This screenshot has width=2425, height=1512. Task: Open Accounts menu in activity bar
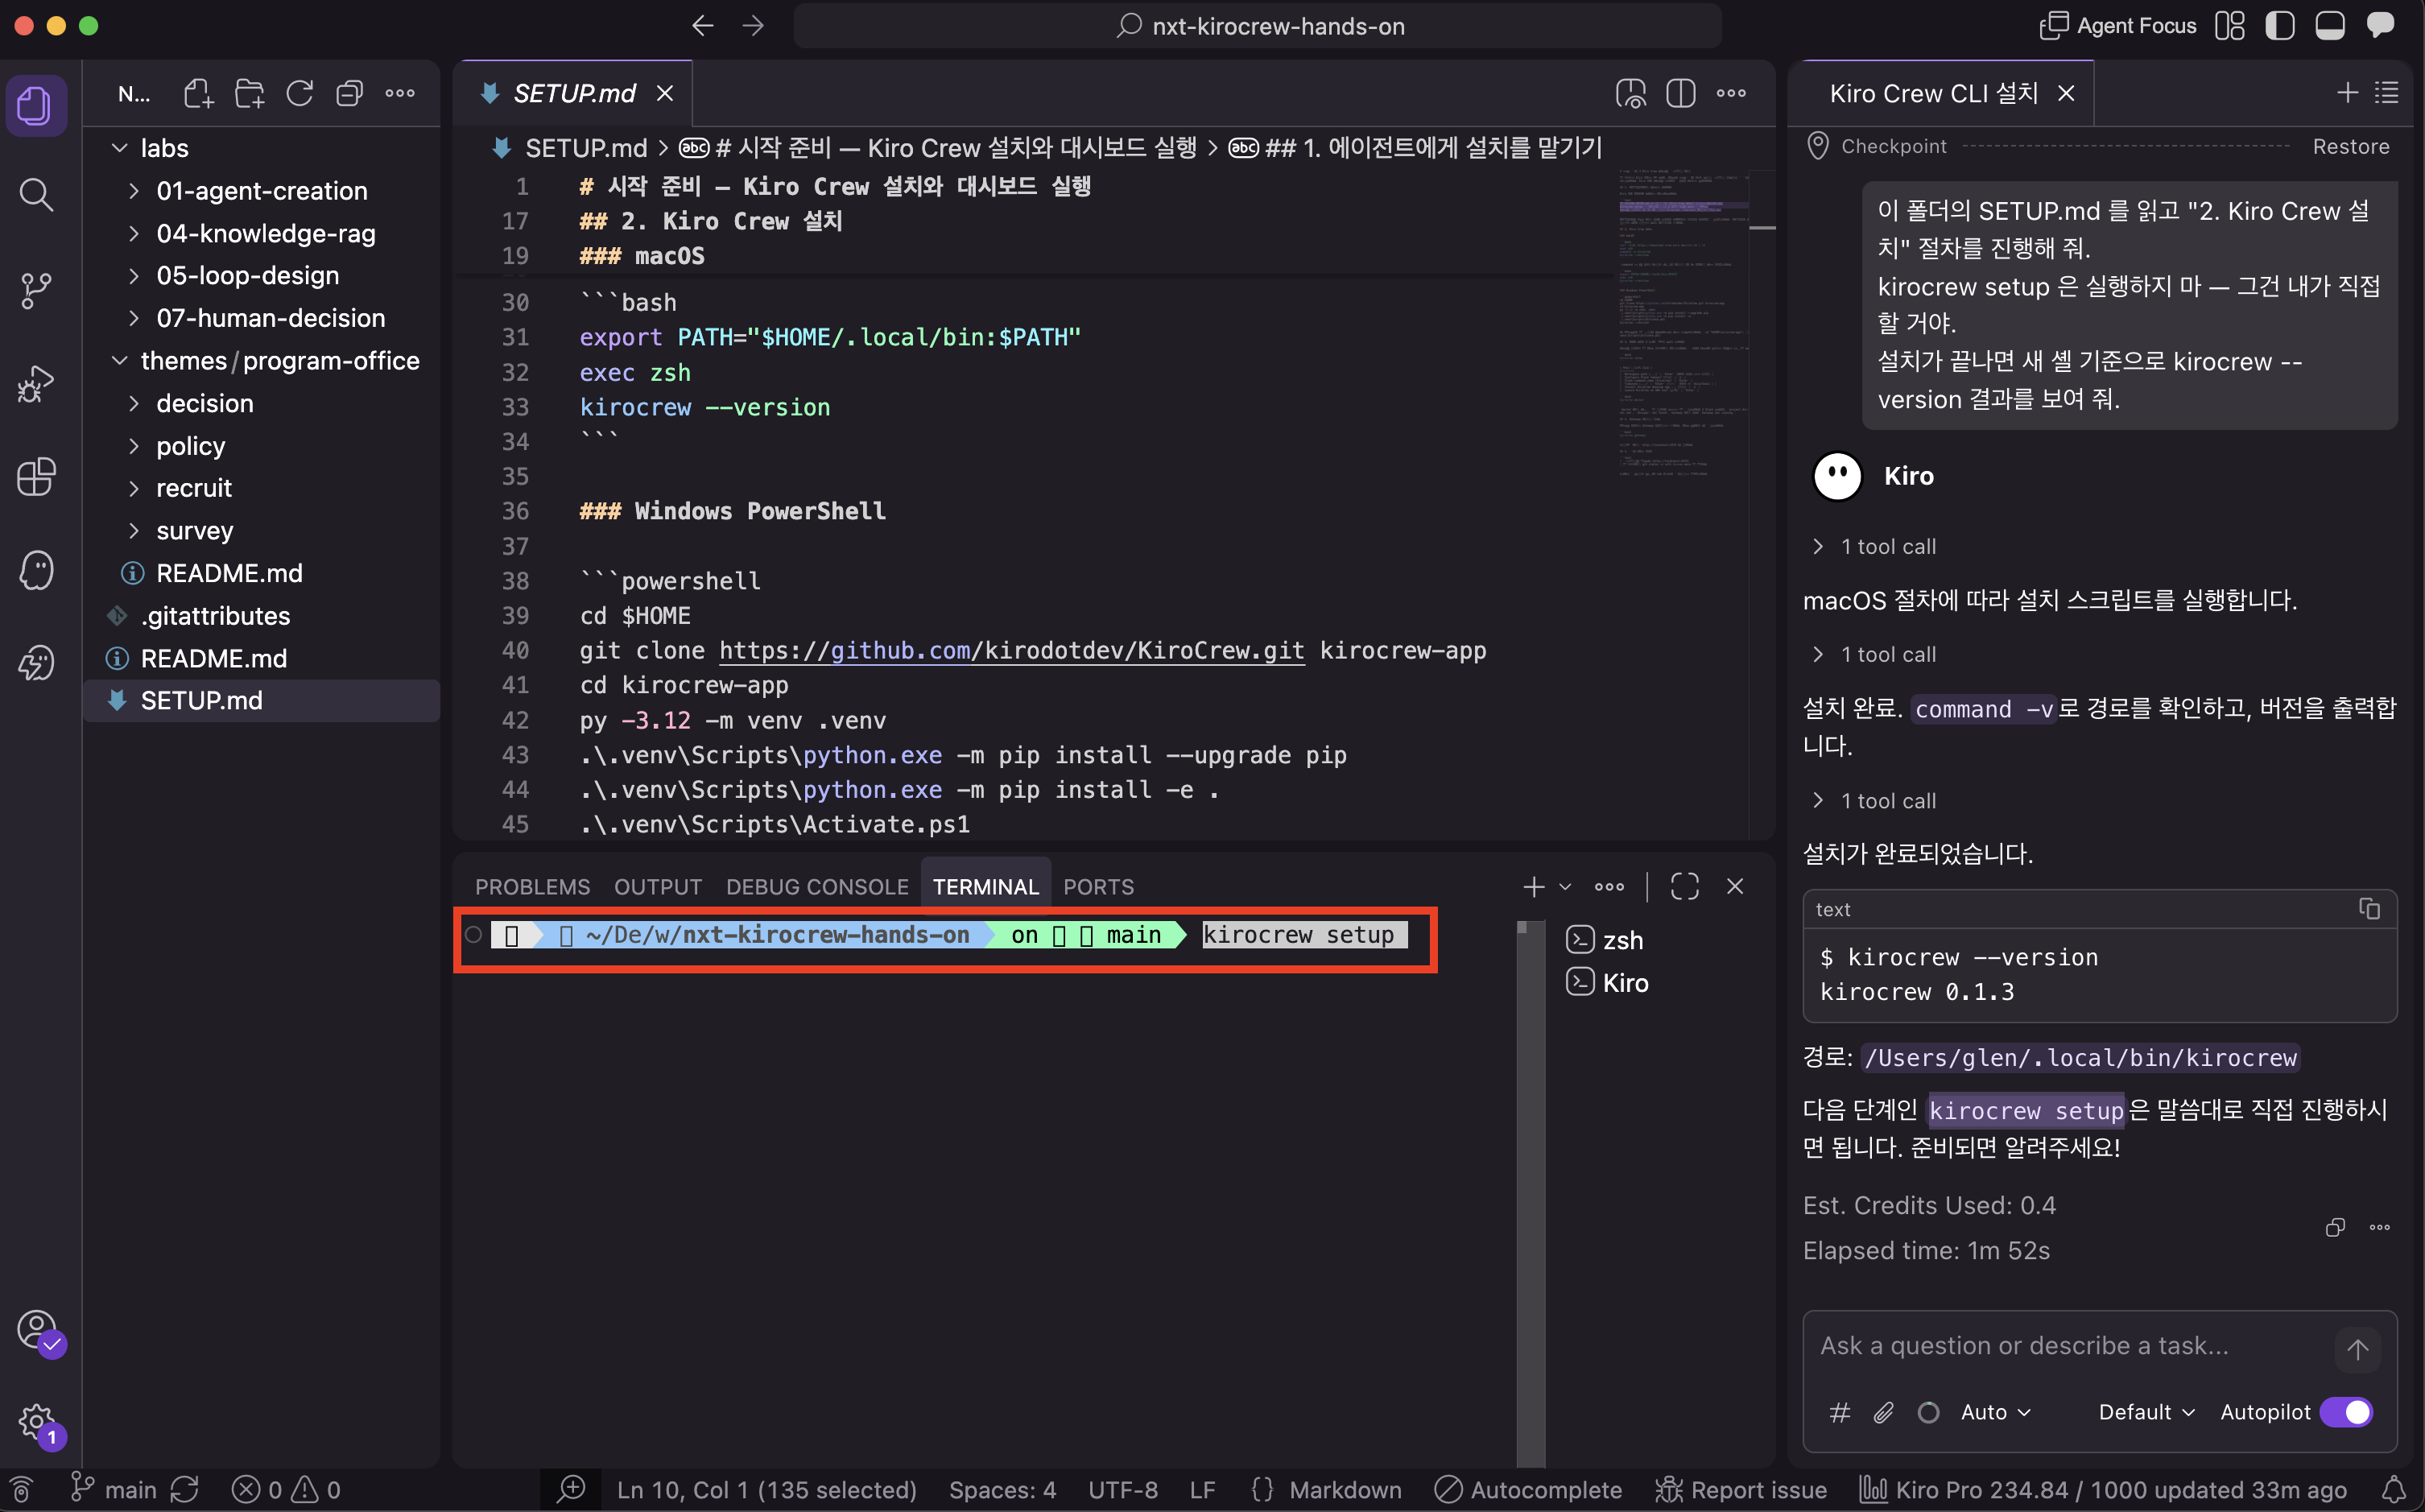coord(38,1331)
